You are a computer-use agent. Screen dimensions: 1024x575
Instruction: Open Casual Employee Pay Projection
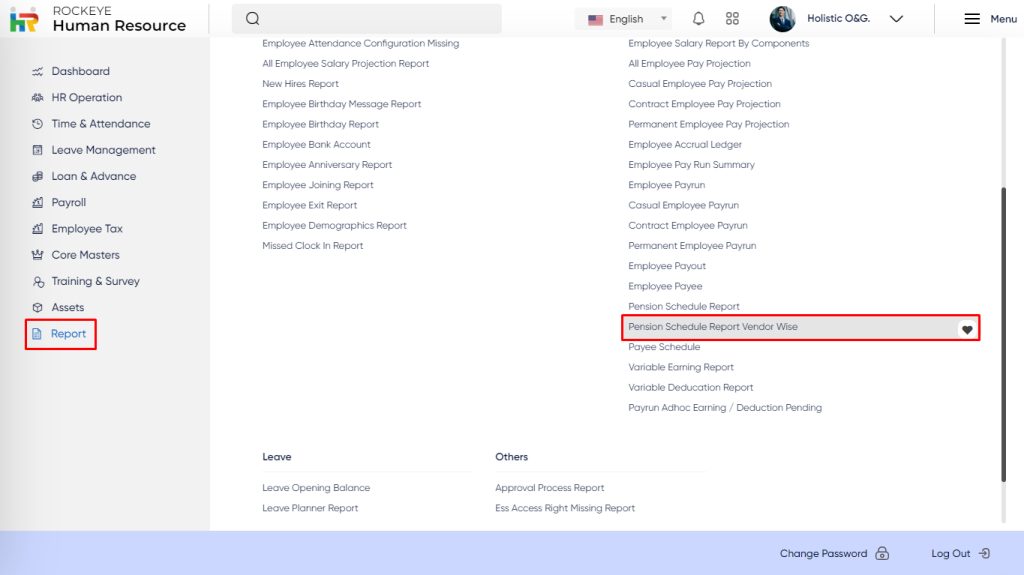[x=700, y=84]
